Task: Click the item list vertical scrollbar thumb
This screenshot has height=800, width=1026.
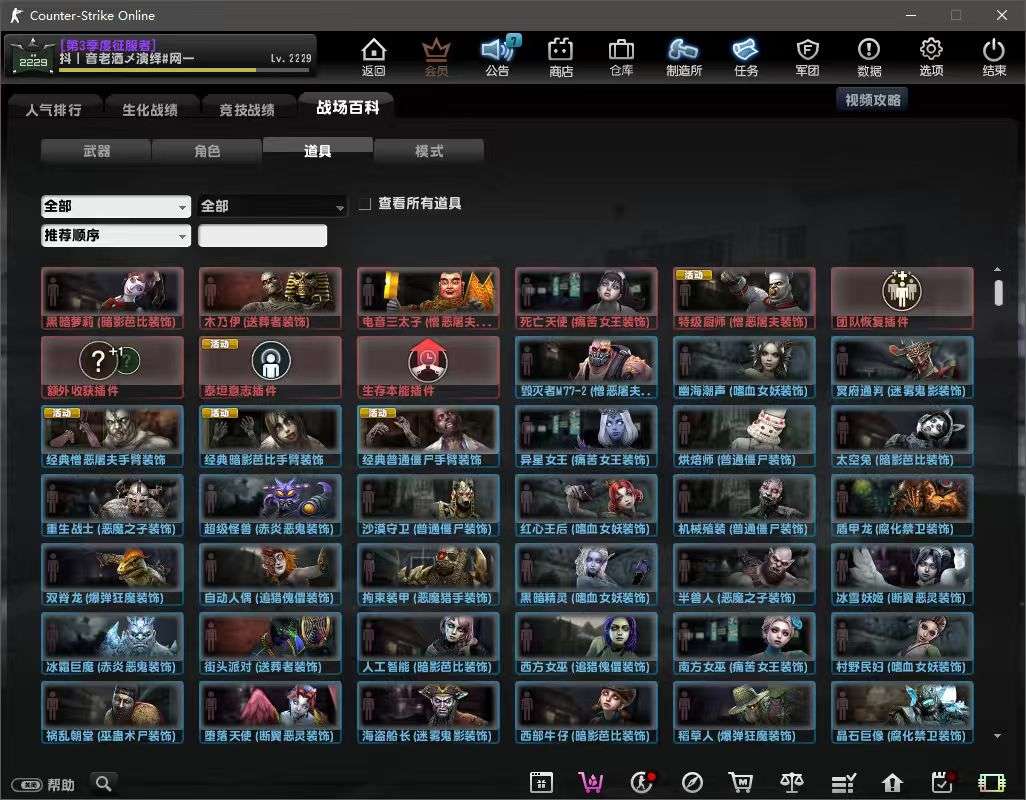Action: point(998,292)
